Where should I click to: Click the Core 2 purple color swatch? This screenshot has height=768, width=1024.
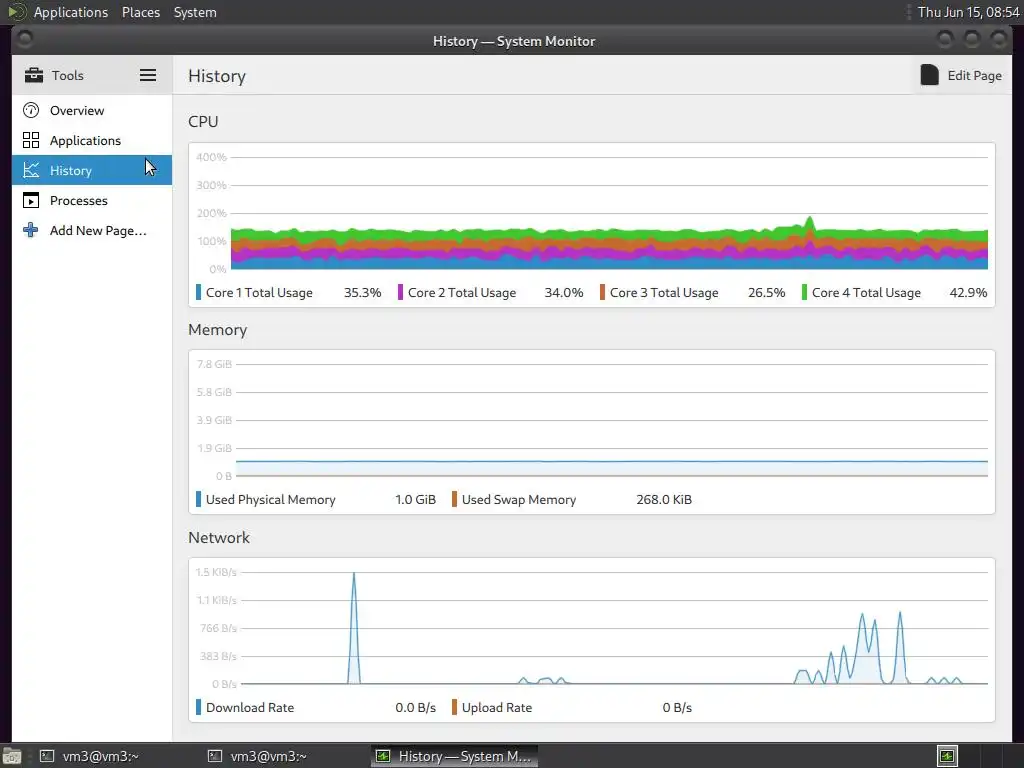tap(400, 292)
